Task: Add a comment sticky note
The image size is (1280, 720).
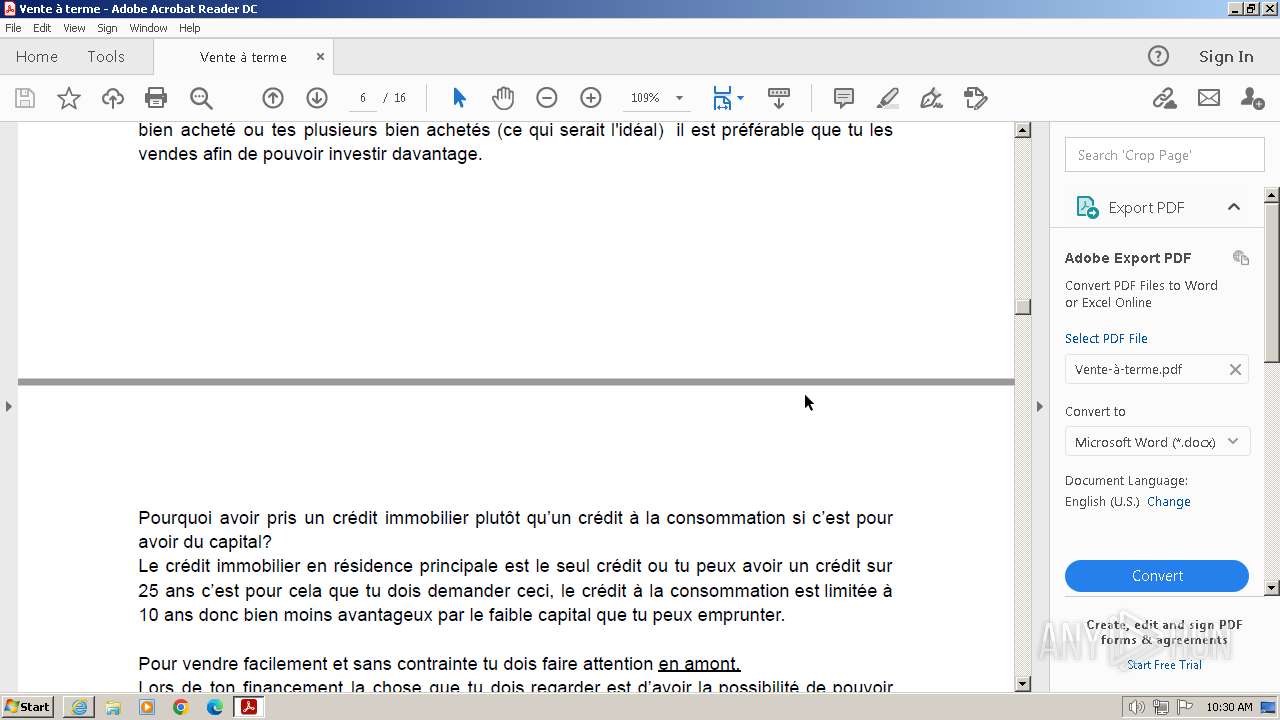Action: 844,98
